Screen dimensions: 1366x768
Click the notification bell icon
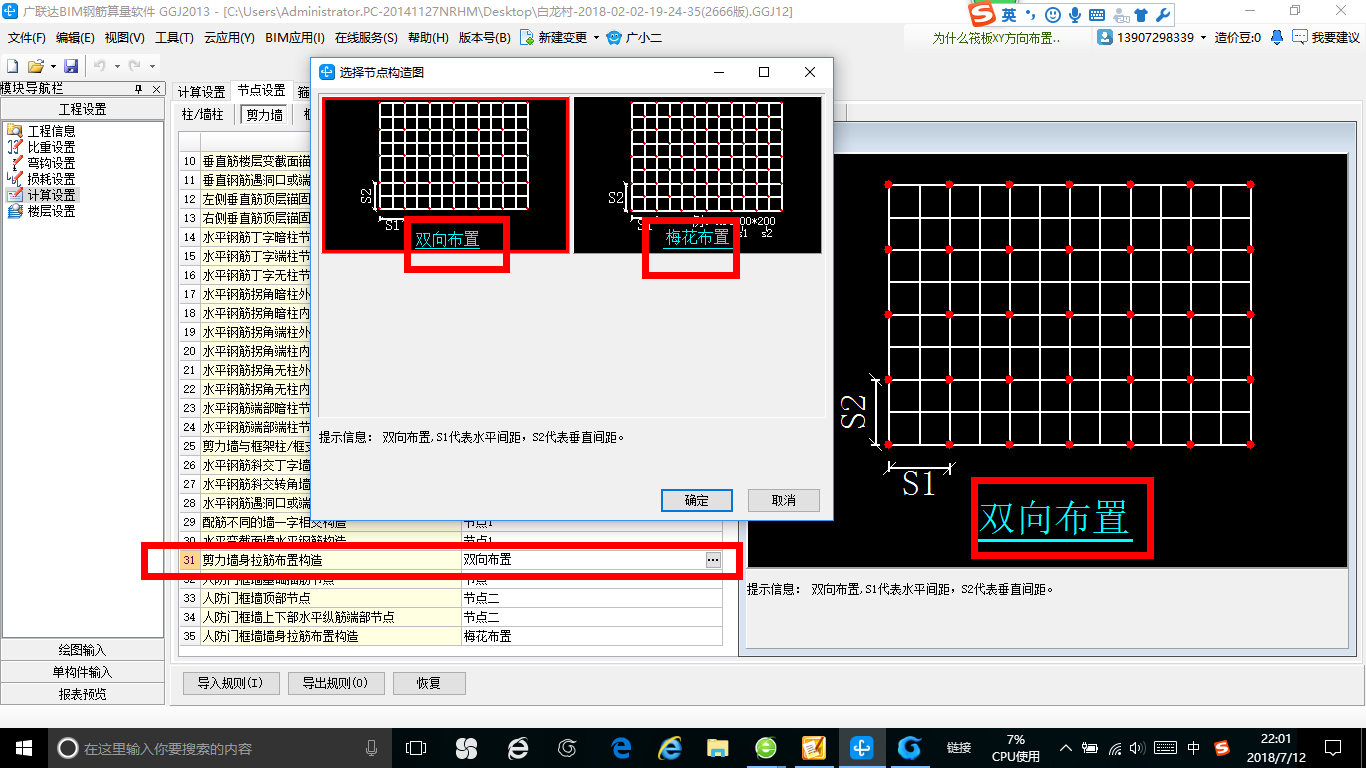(x=1277, y=37)
